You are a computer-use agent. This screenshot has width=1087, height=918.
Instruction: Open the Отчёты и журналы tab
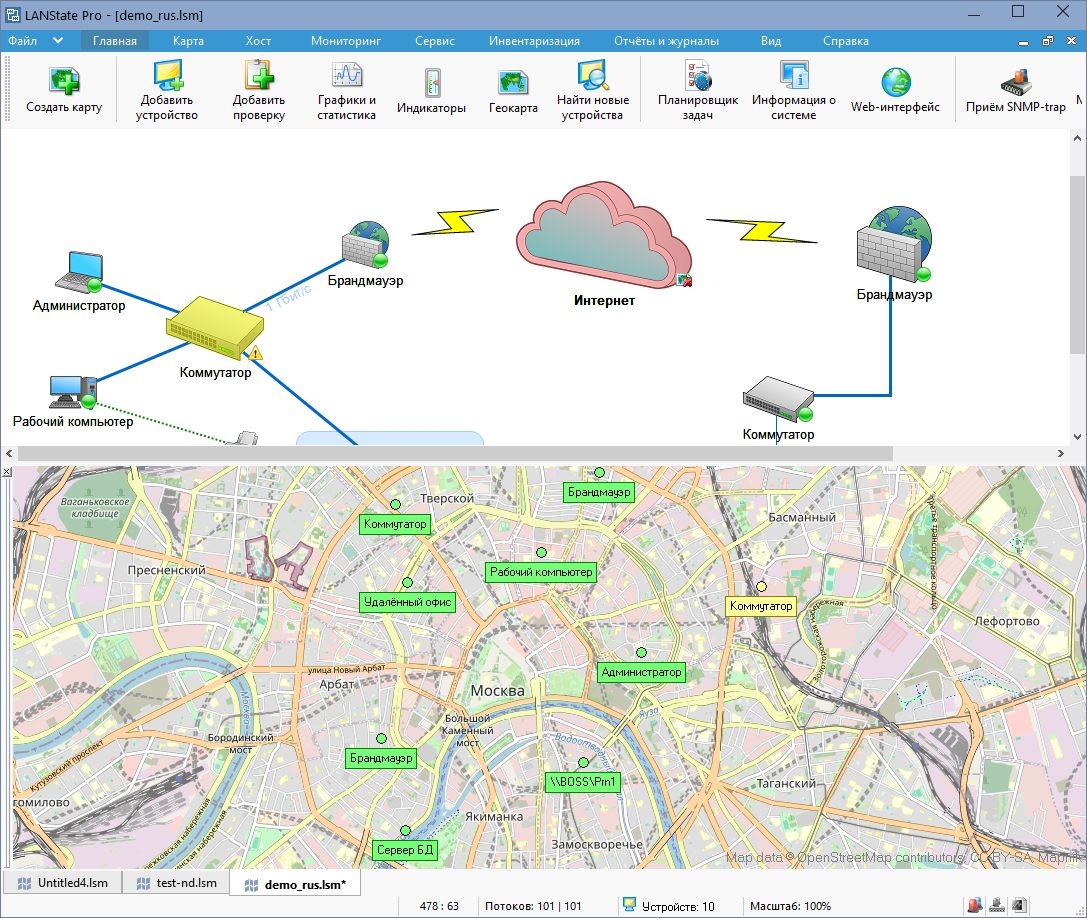(666, 41)
